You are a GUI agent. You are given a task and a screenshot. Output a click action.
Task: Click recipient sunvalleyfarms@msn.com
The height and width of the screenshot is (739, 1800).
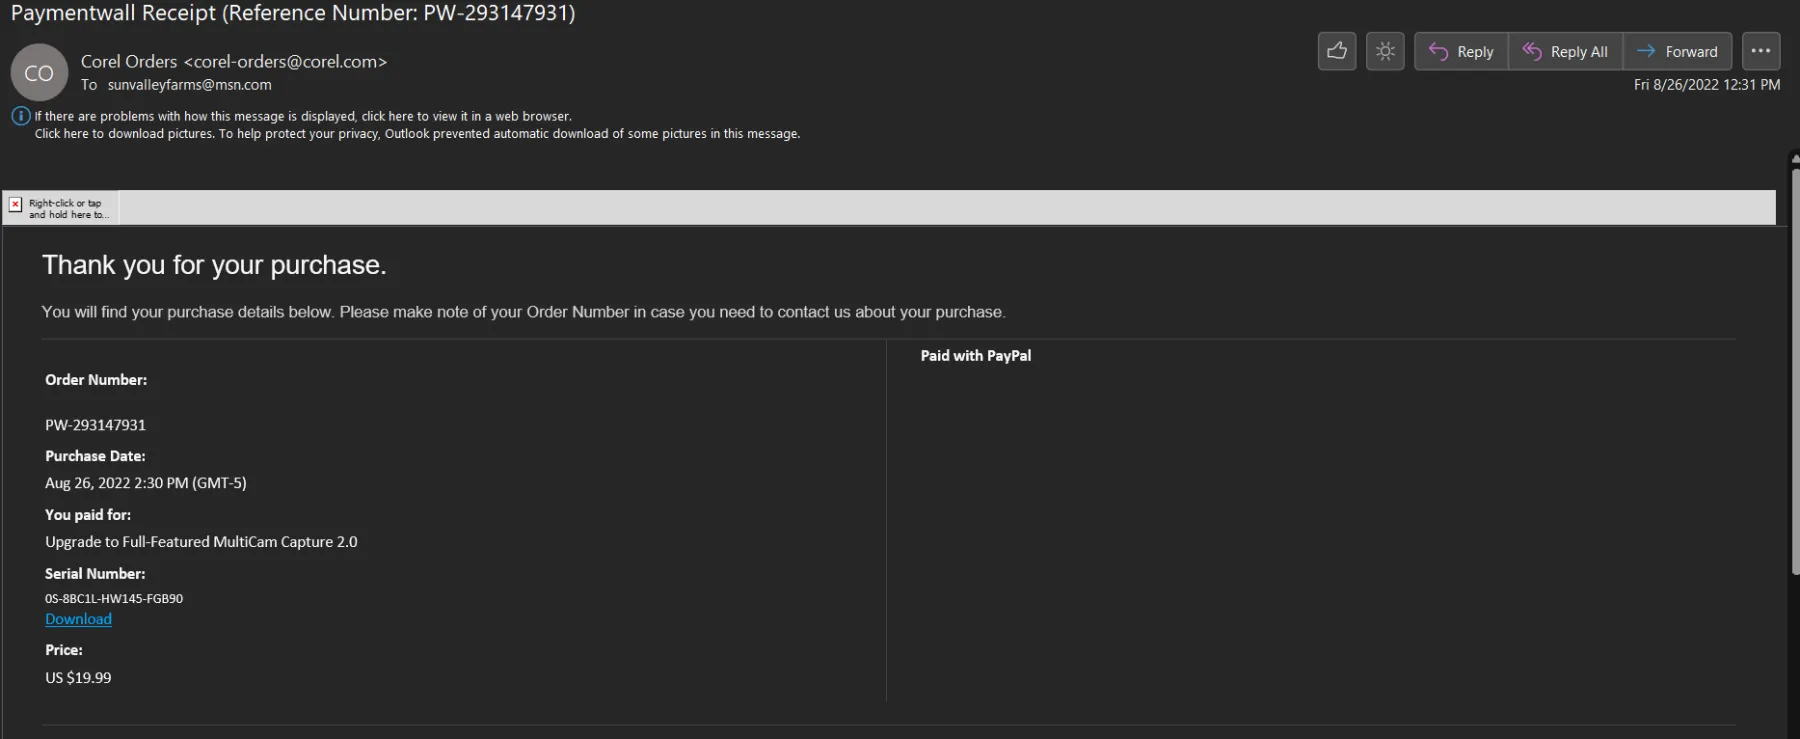click(x=190, y=85)
